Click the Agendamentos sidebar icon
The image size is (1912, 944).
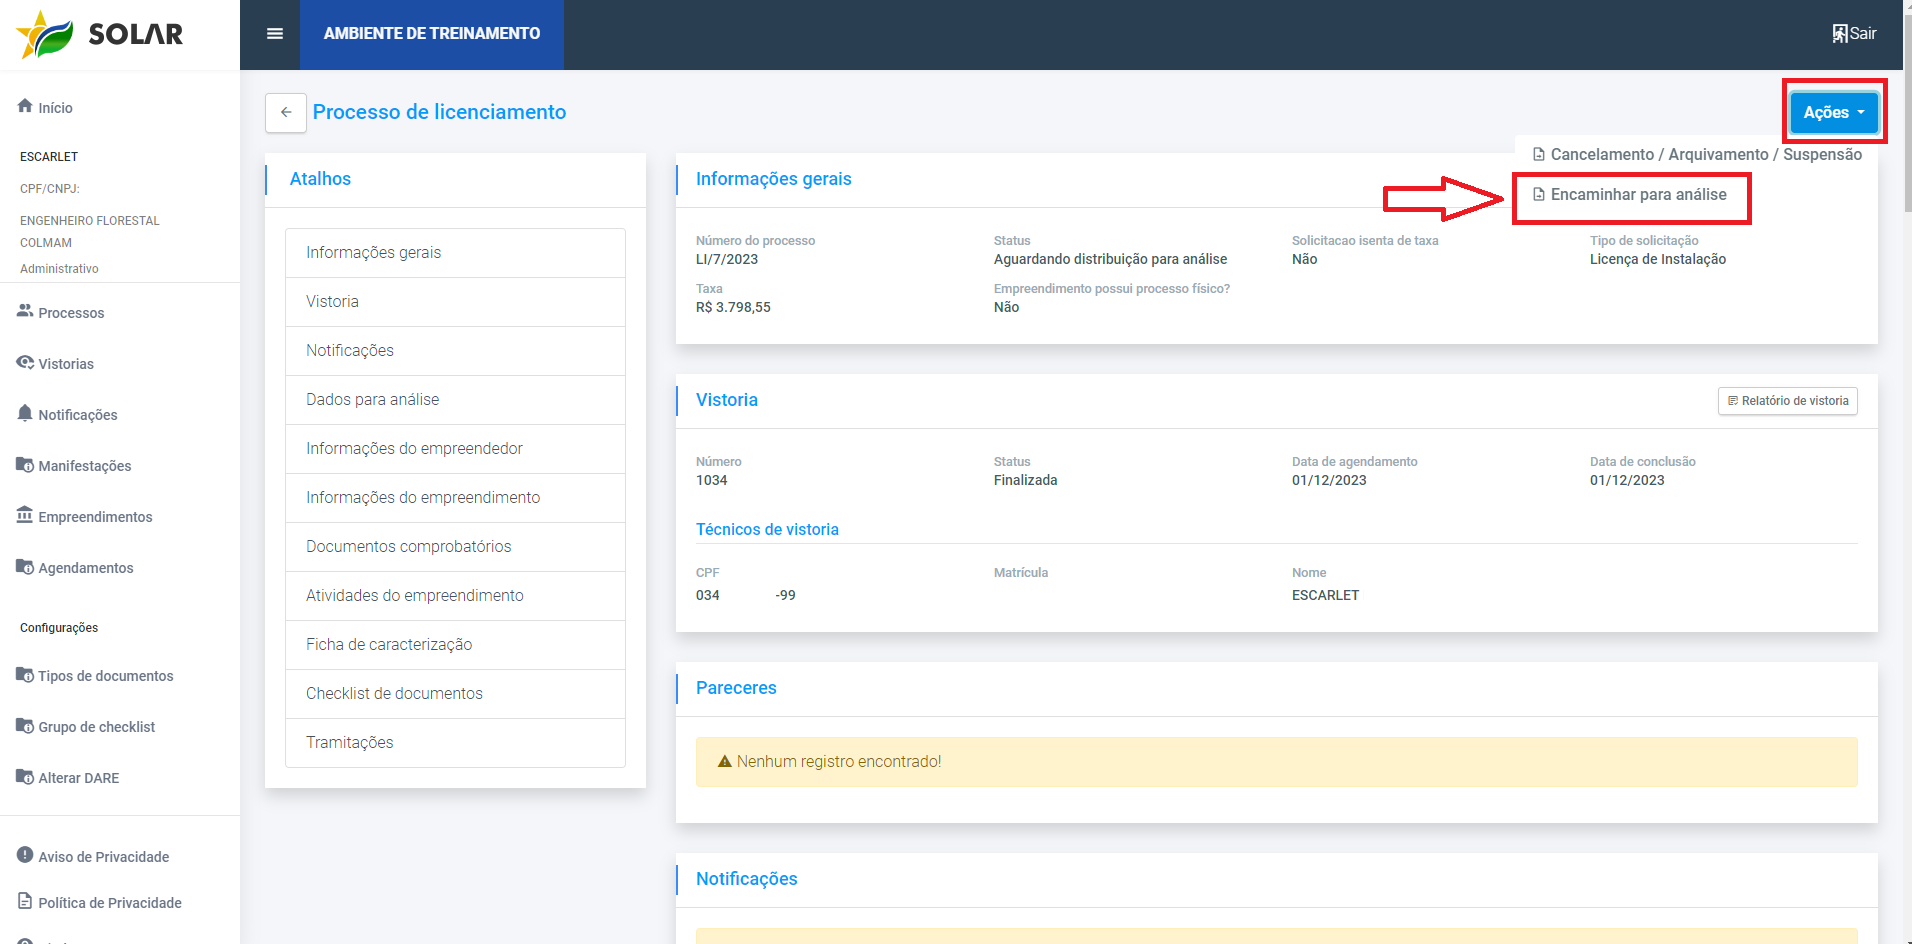coord(25,566)
